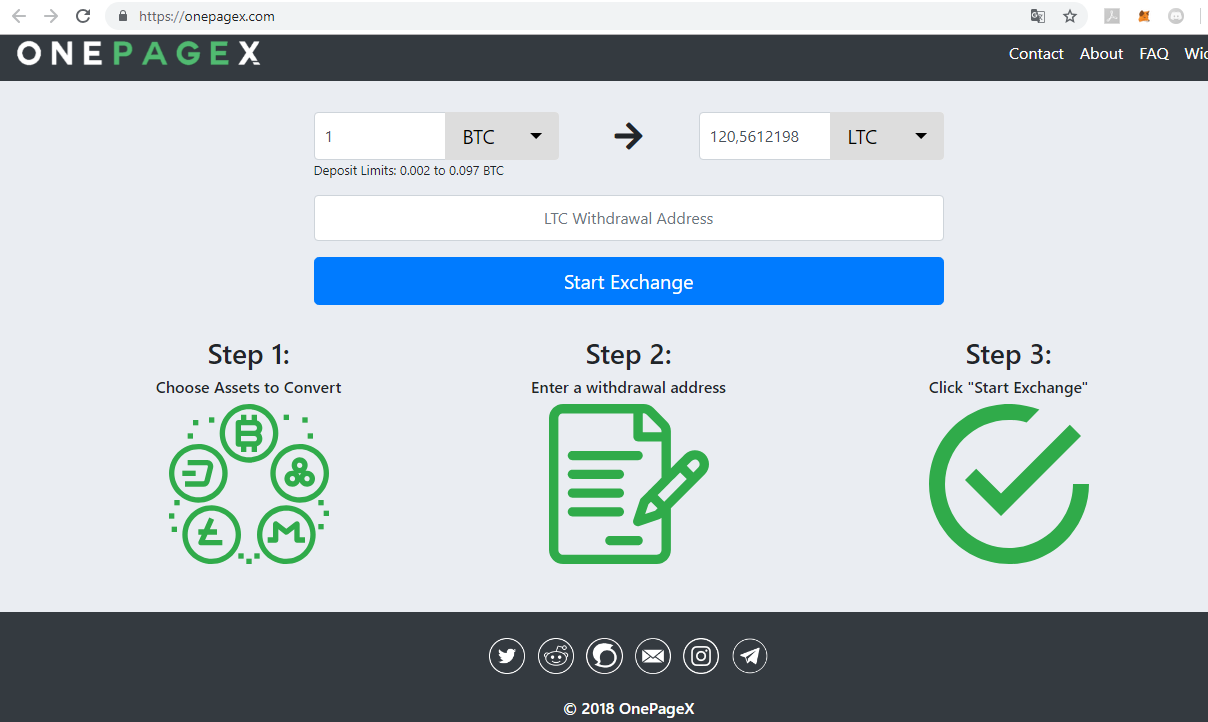The width and height of the screenshot is (1208, 722).
Task: Click the Step 2 heading
Action: coord(629,355)
